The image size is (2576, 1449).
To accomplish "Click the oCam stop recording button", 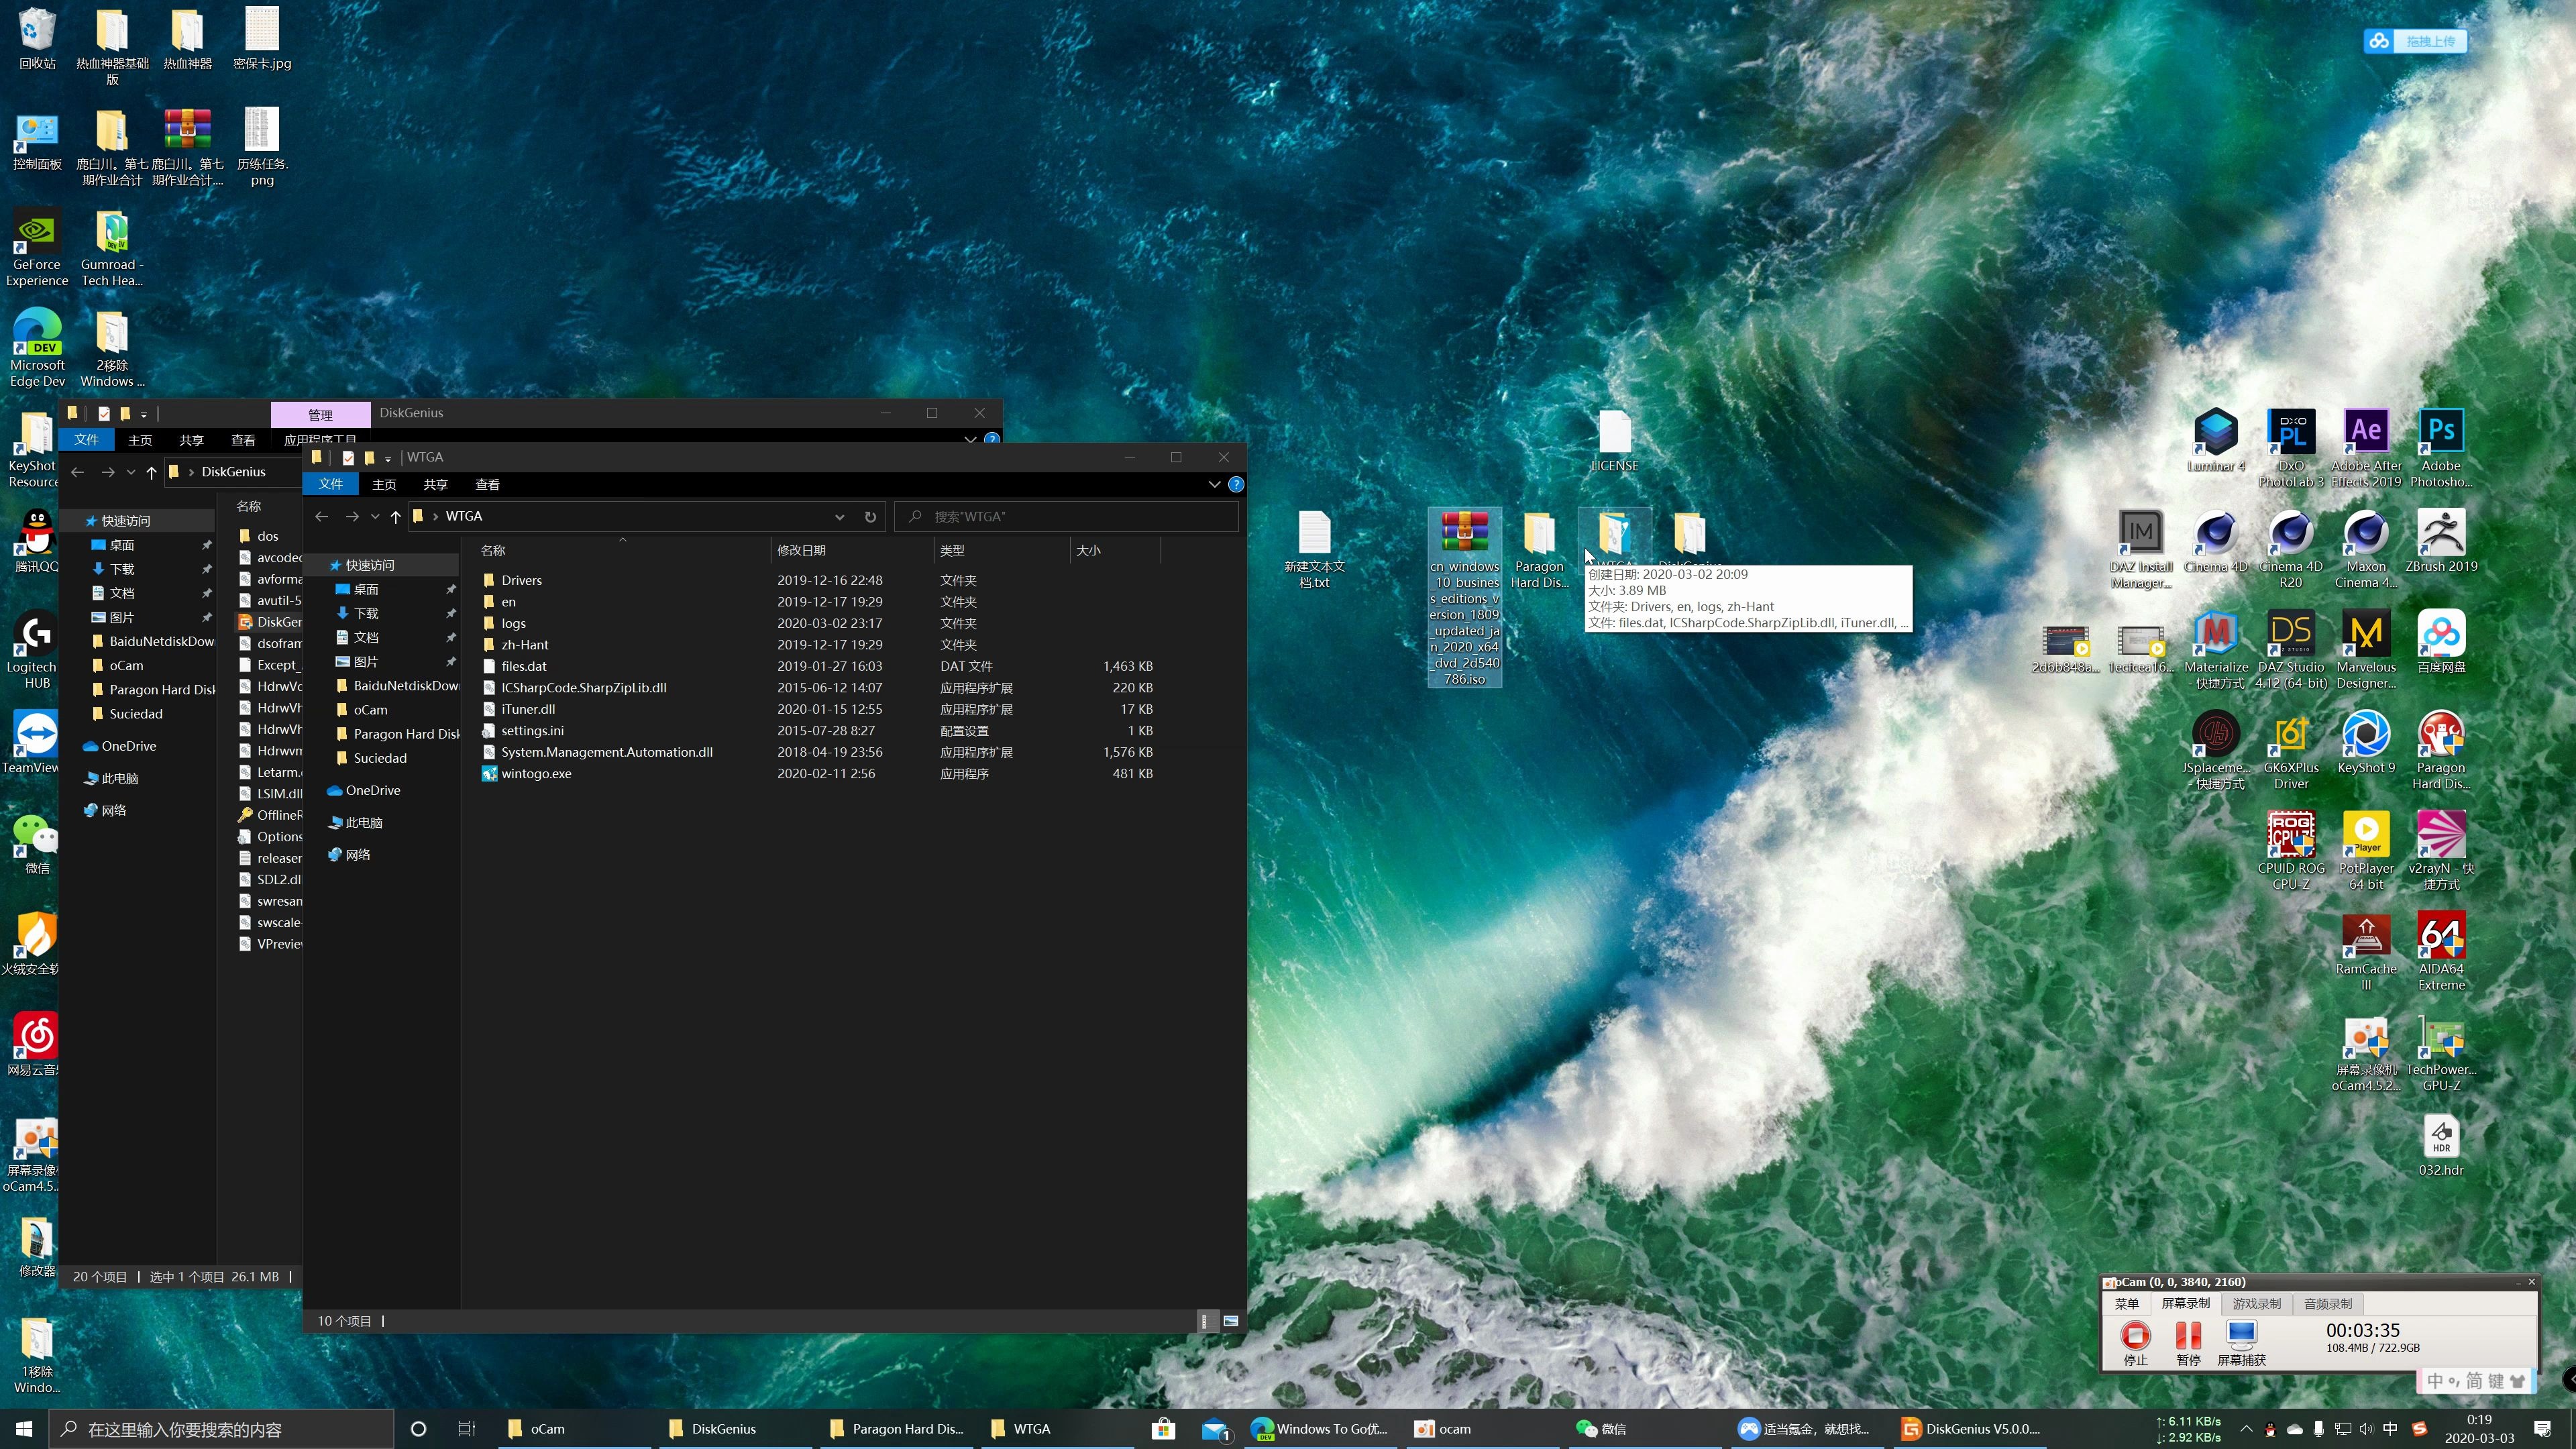I will [2135, 1337].
